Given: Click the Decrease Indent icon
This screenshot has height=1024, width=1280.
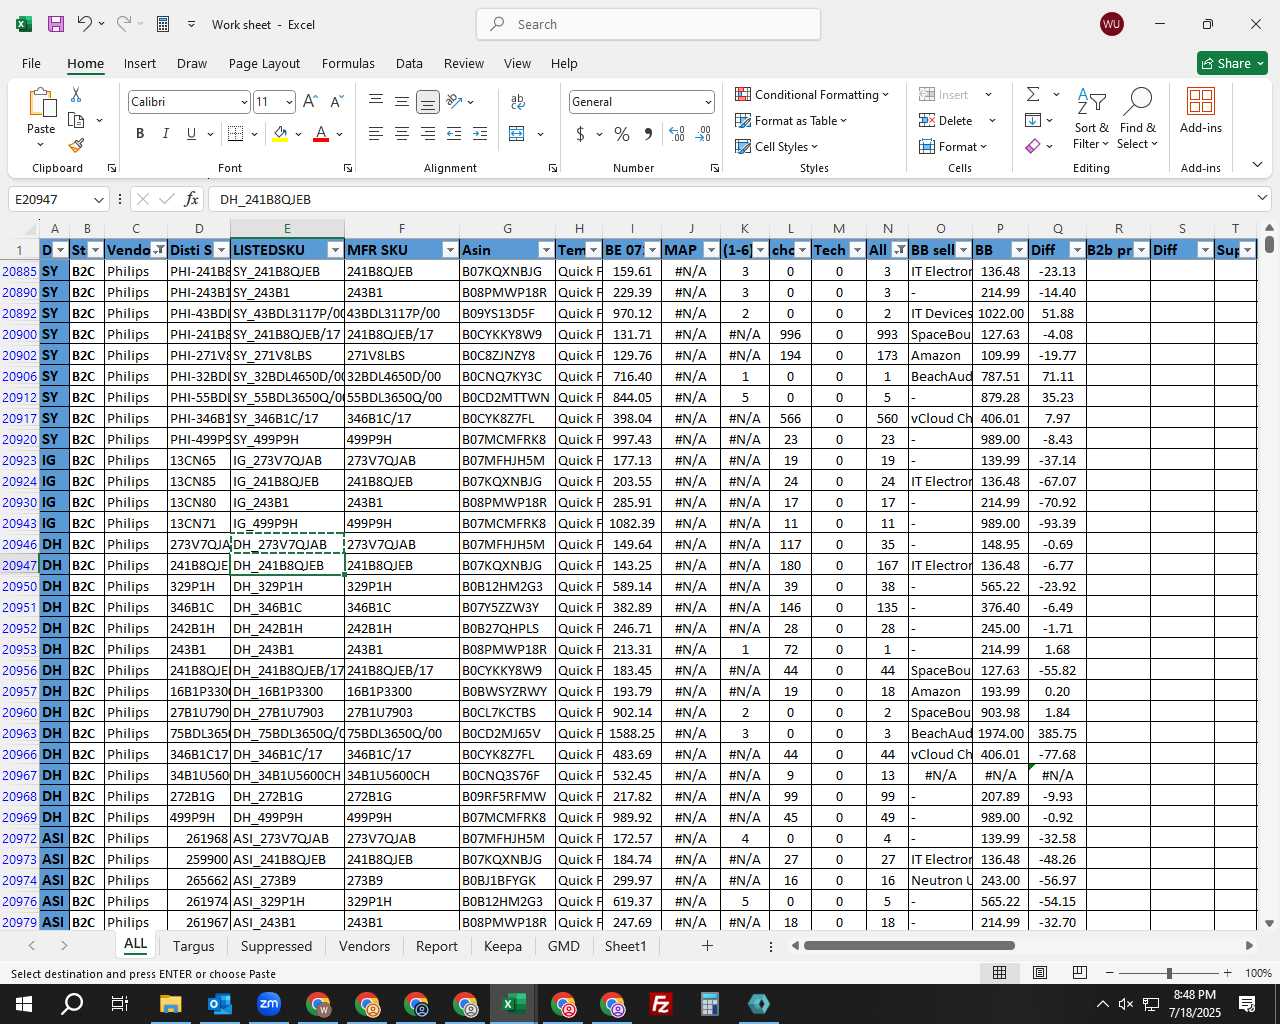Looking at the screenshot, I should point(454,134).
